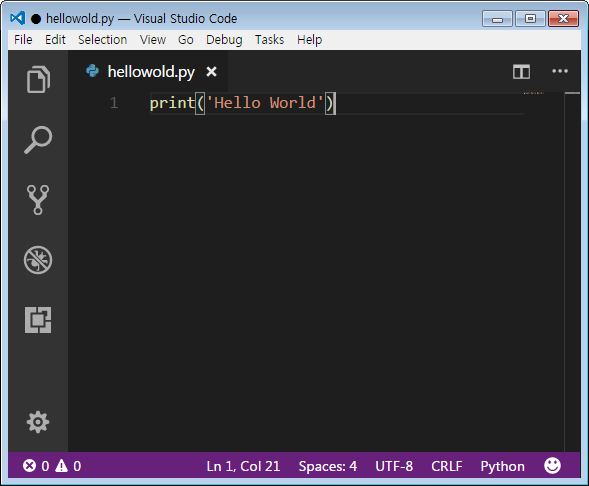Click the editor vertical scrollbar
This screenshot has width=589, height=486.
pyautogui.click(x=572, y=272)
